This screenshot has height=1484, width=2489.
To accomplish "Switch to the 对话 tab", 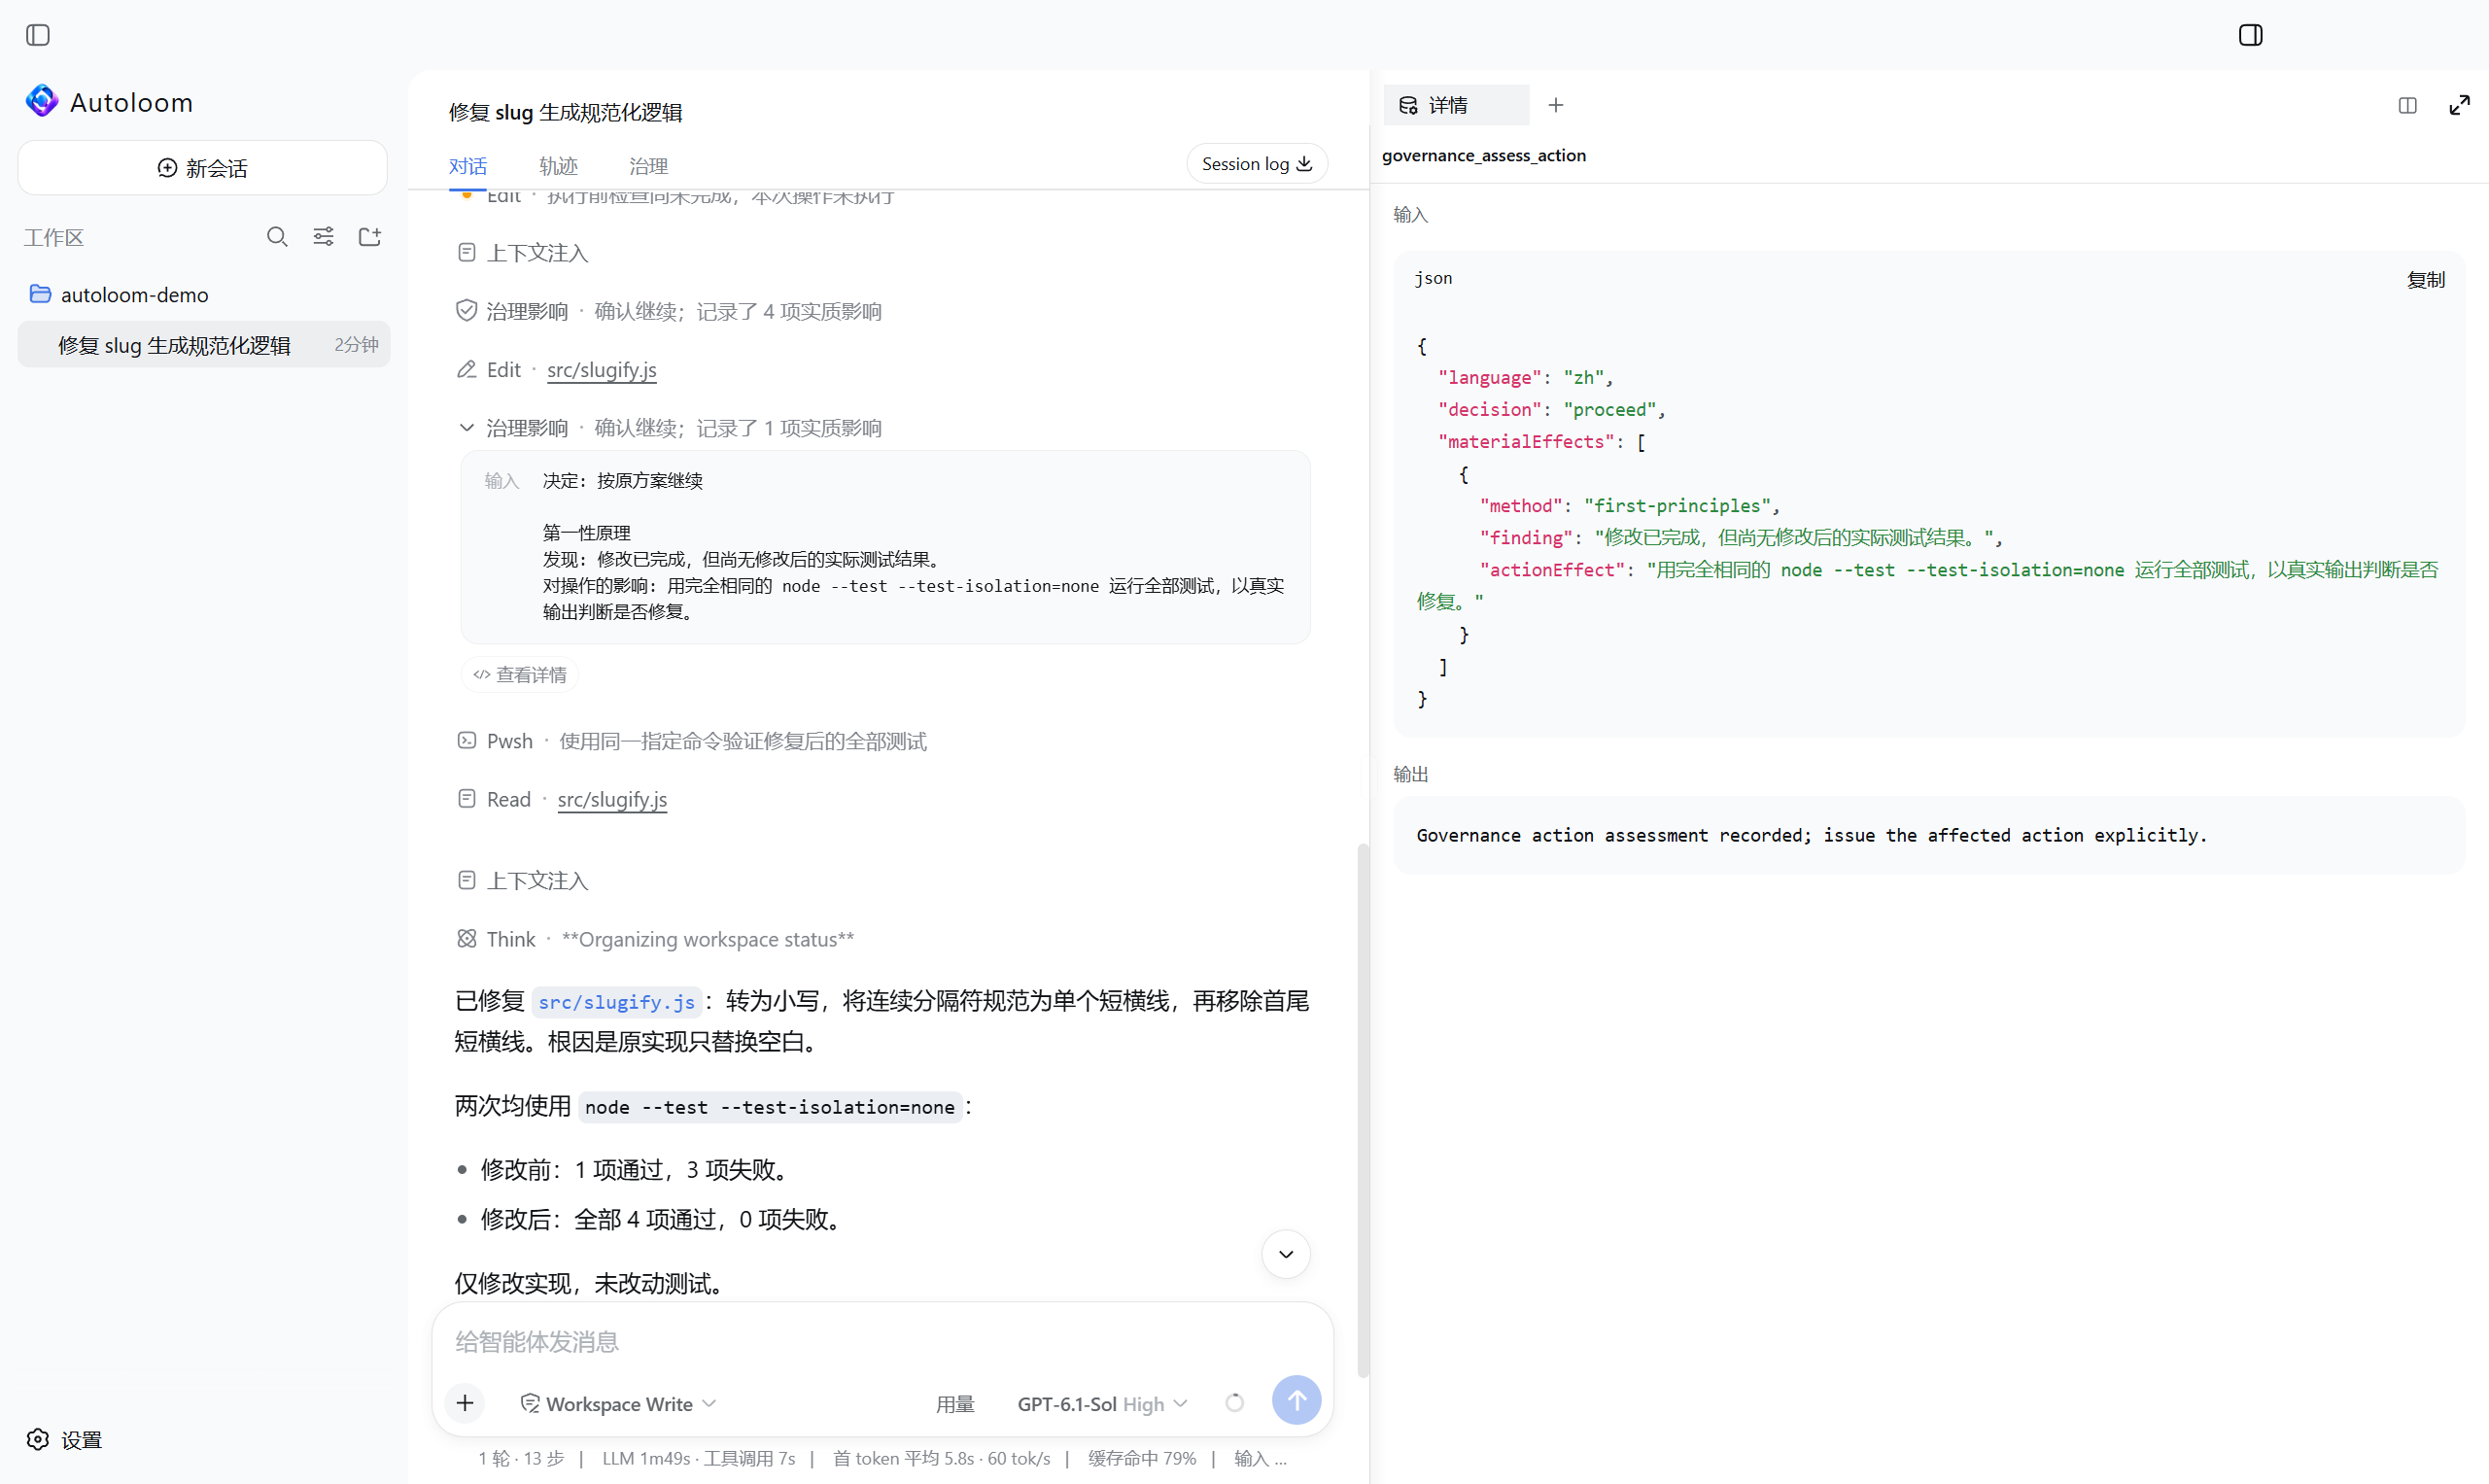I will point(467,166).
